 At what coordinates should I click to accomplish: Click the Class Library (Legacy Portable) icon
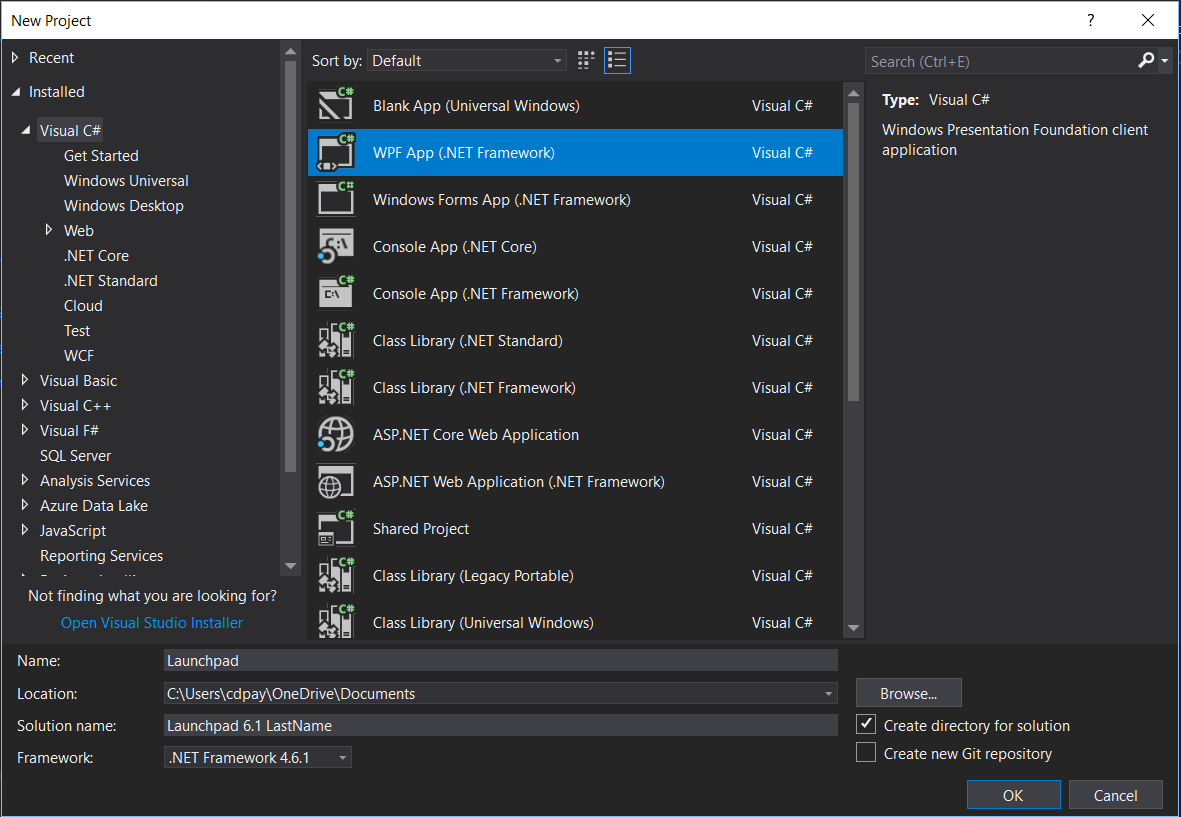point(336,575)
